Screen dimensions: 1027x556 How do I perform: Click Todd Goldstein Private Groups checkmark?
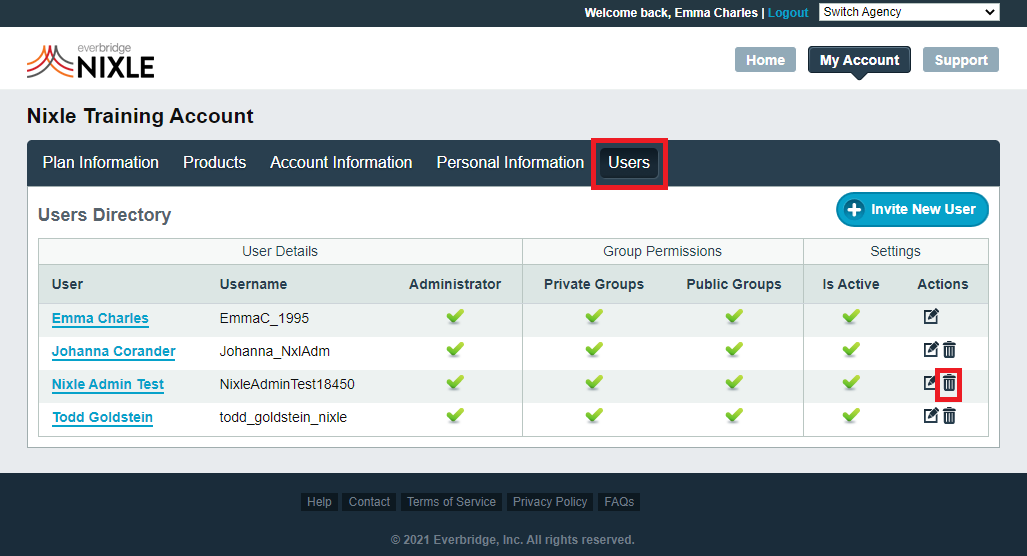tap(594, 416)
